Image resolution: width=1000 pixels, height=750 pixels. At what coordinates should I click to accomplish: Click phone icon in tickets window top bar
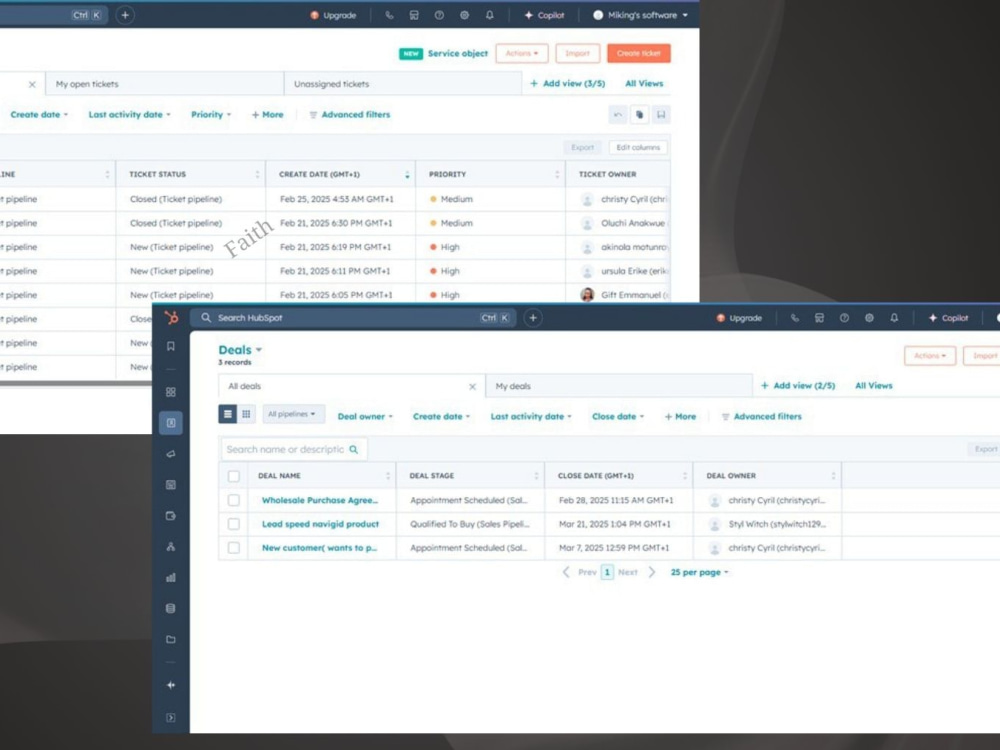389,15
